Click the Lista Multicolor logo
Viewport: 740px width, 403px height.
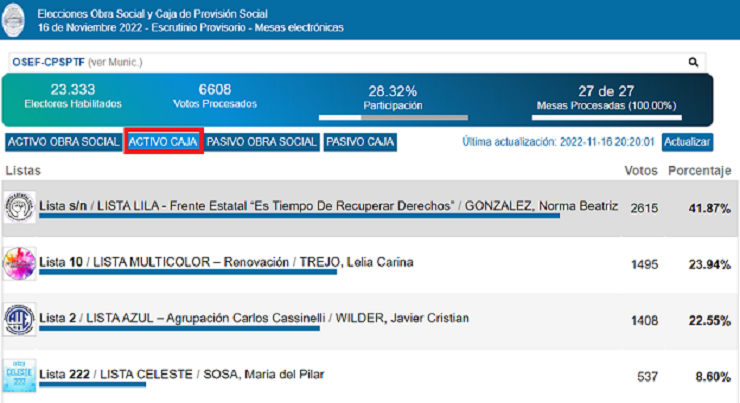[20, 264]
